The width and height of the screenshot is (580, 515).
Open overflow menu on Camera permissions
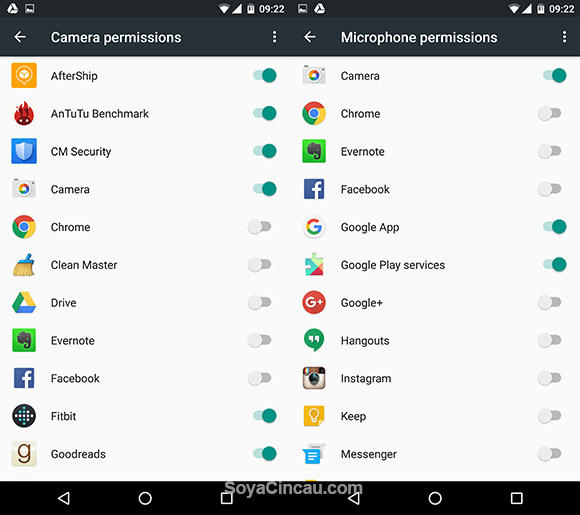[x=274, y=37]
